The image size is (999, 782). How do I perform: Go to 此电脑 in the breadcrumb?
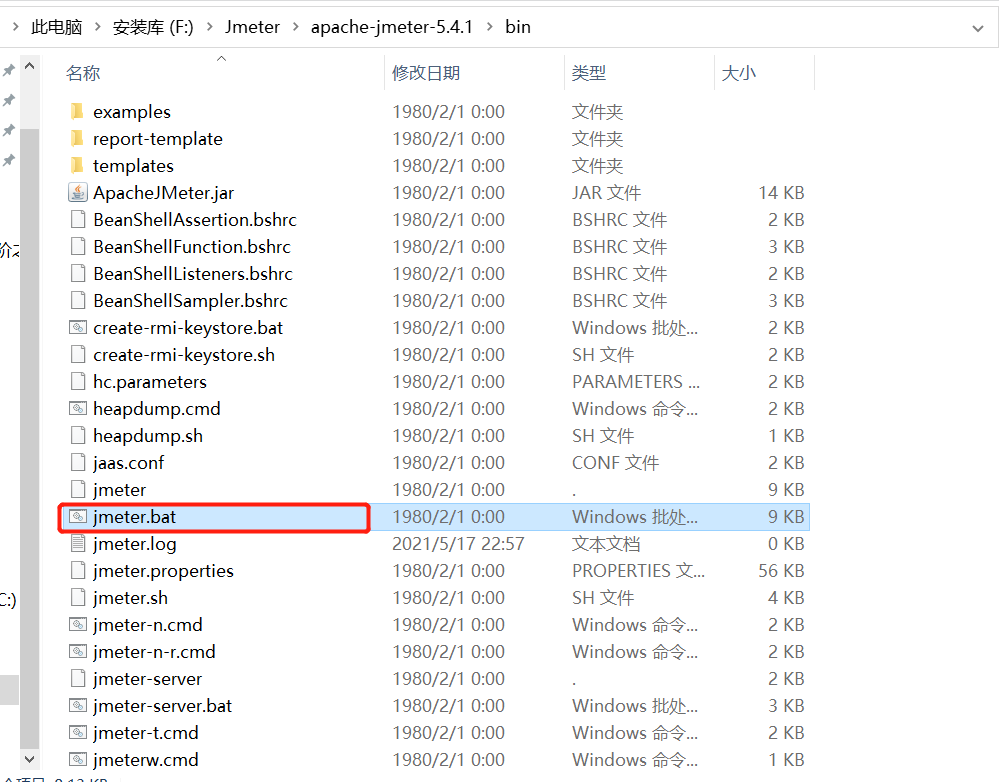(57, 27)
